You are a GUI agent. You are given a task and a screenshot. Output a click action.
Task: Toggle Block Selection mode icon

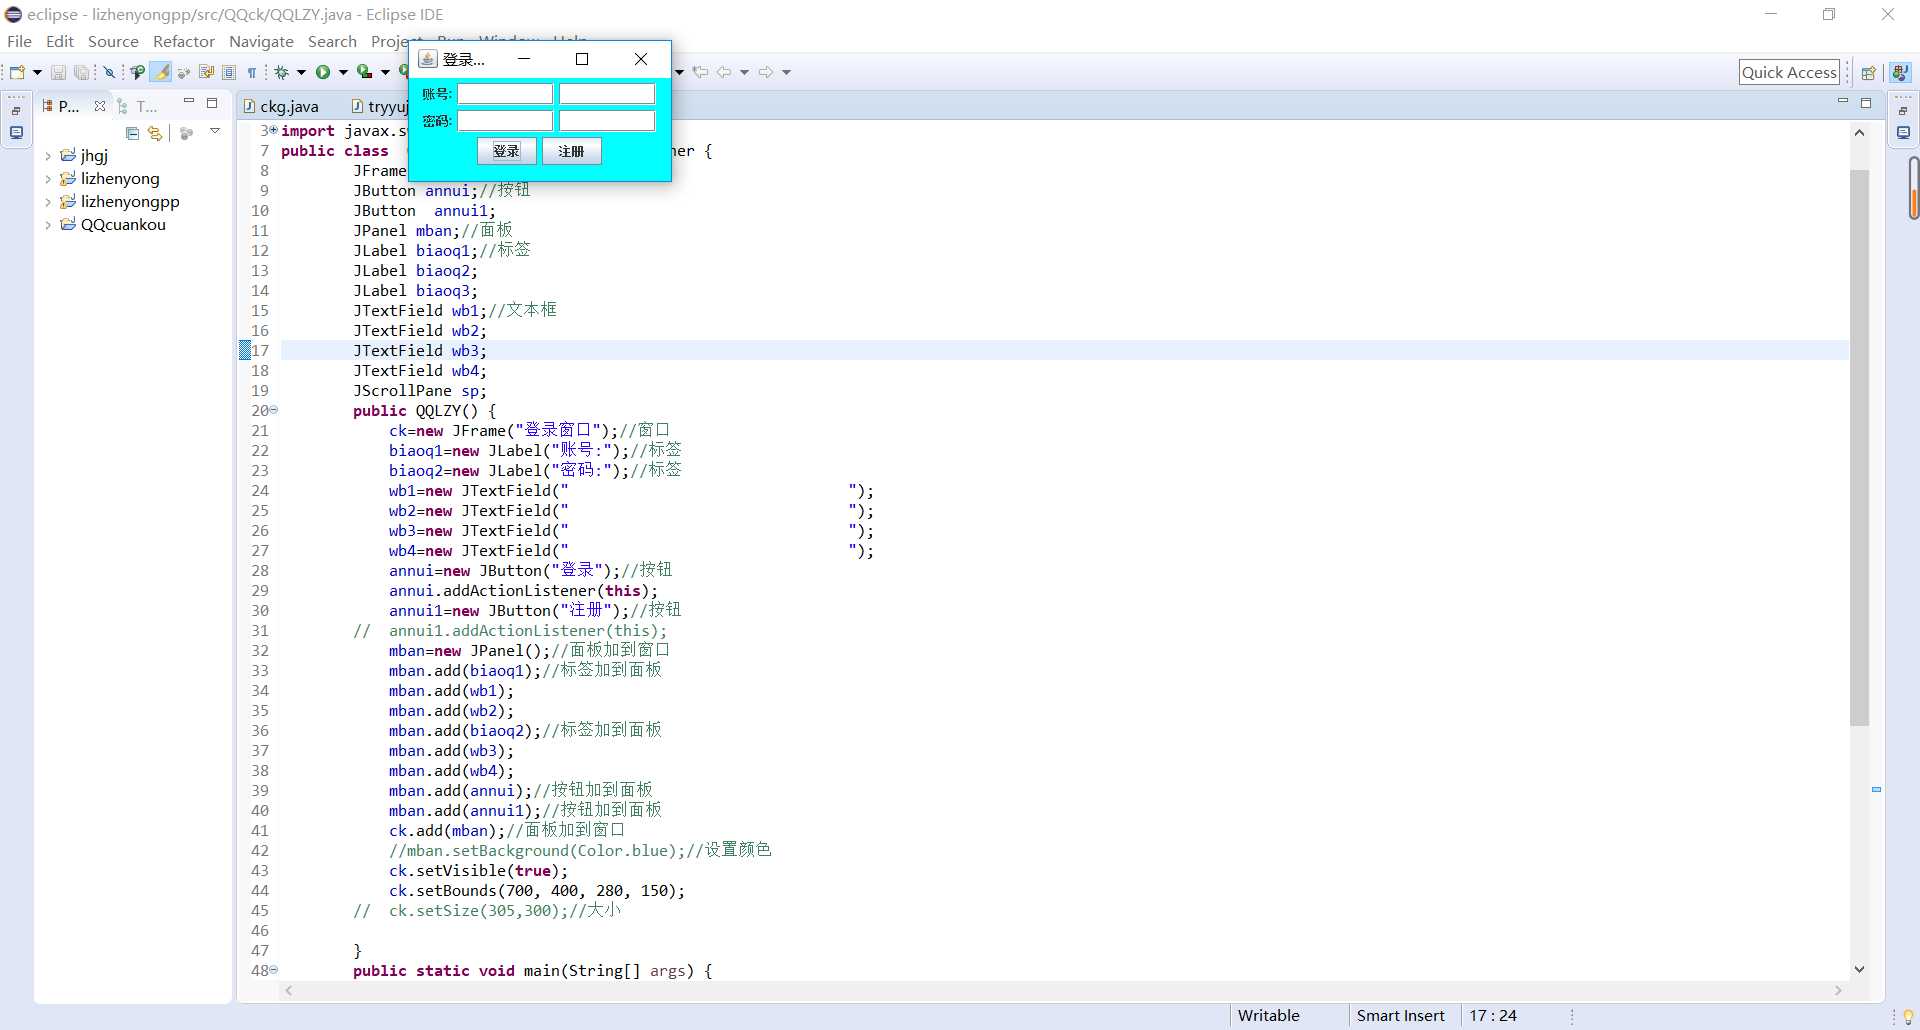(x=229, y=72)
